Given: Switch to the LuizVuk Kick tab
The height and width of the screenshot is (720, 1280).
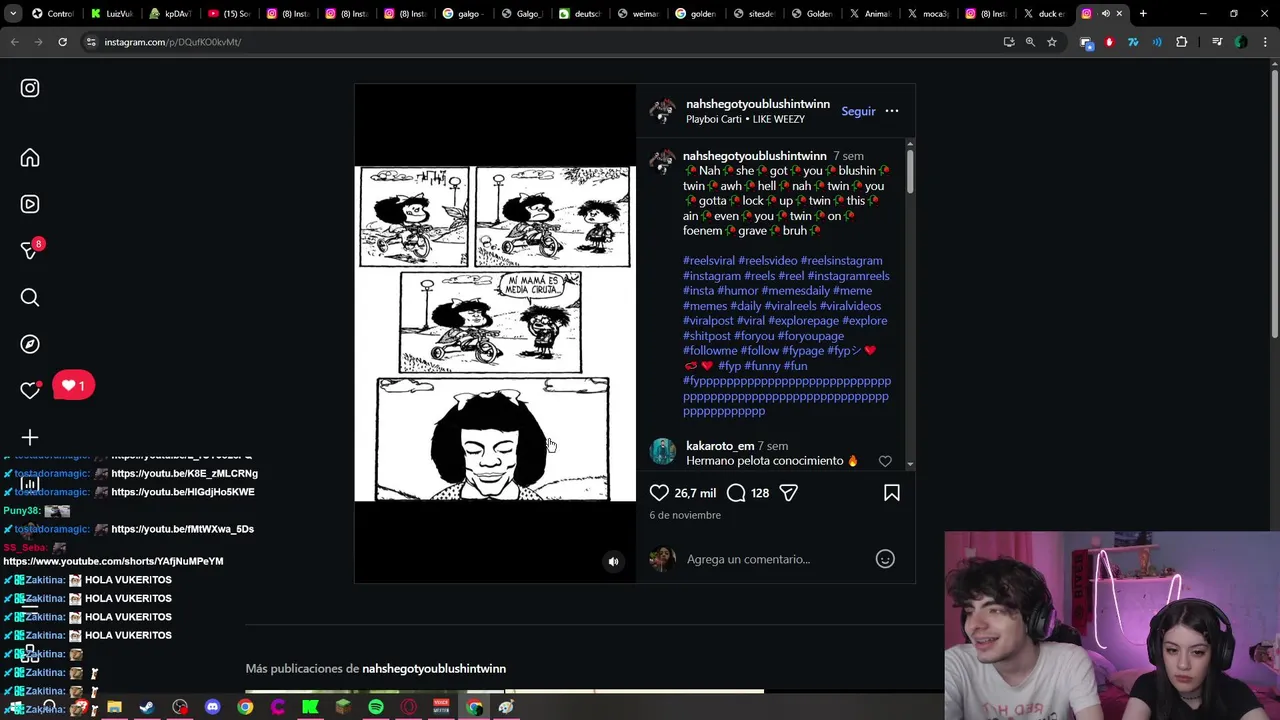Looking at the screenshot, I should [112, 14].
